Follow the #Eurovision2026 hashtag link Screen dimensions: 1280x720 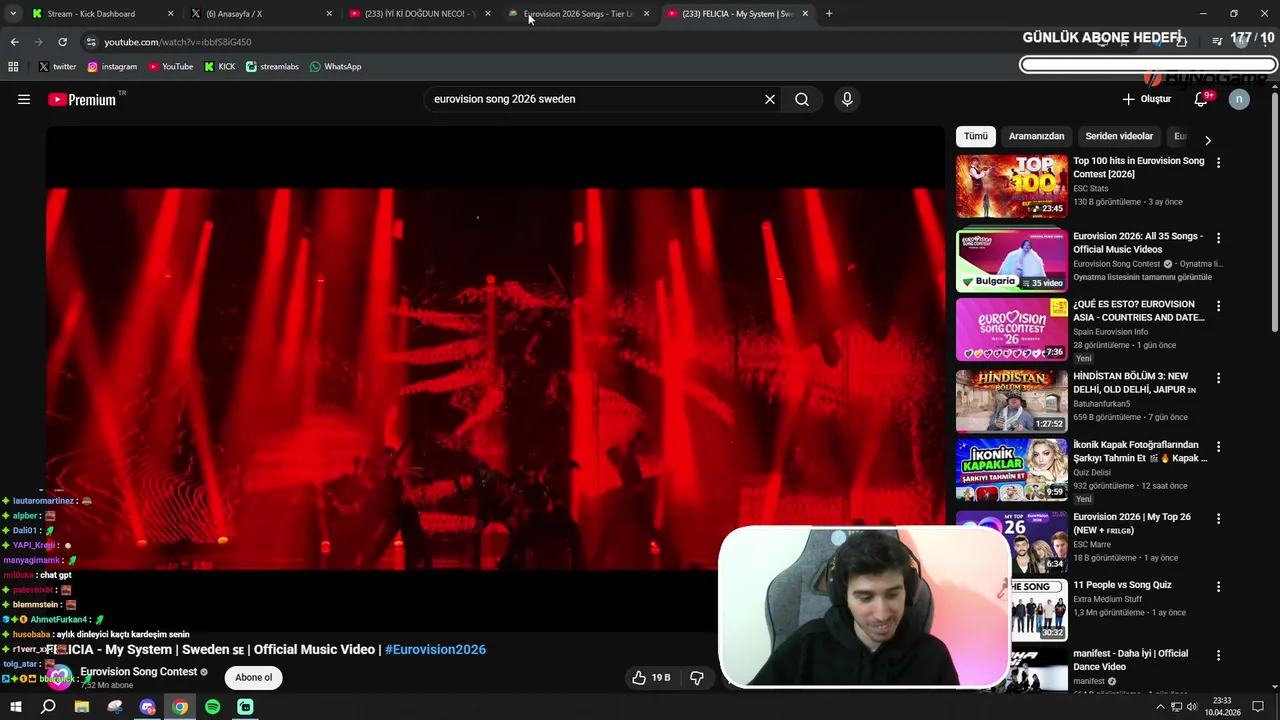pyautogui.click(x=435, y=650)
